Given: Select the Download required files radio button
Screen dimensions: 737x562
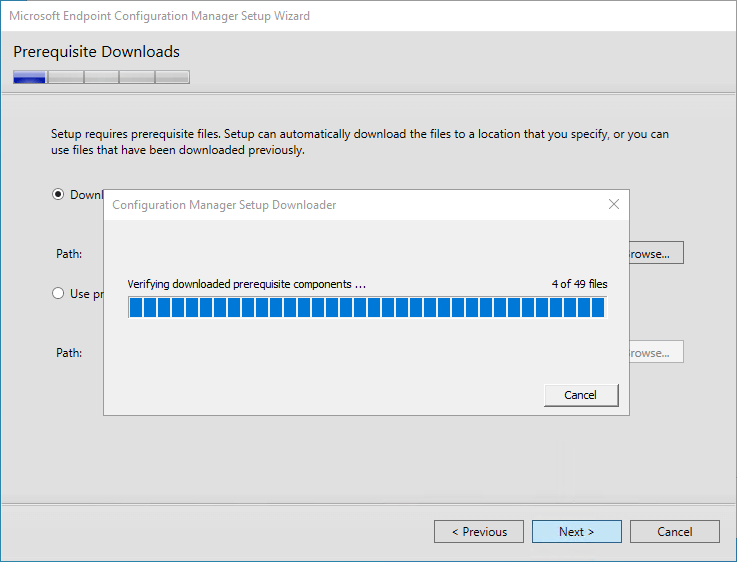Looking at the screenshot, I should click(58, 195).
